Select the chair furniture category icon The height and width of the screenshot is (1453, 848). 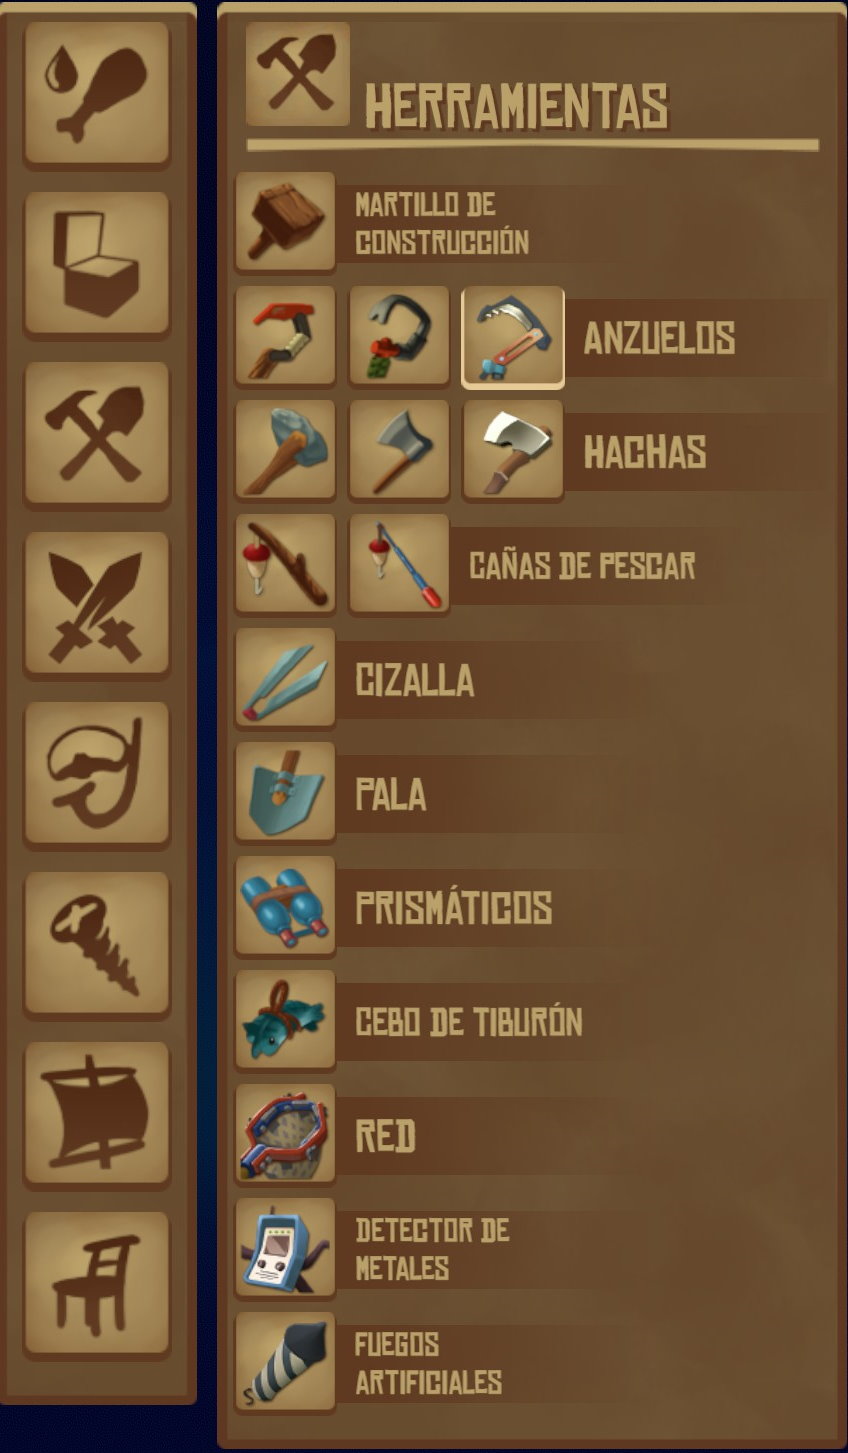(x=97, y=1283)
